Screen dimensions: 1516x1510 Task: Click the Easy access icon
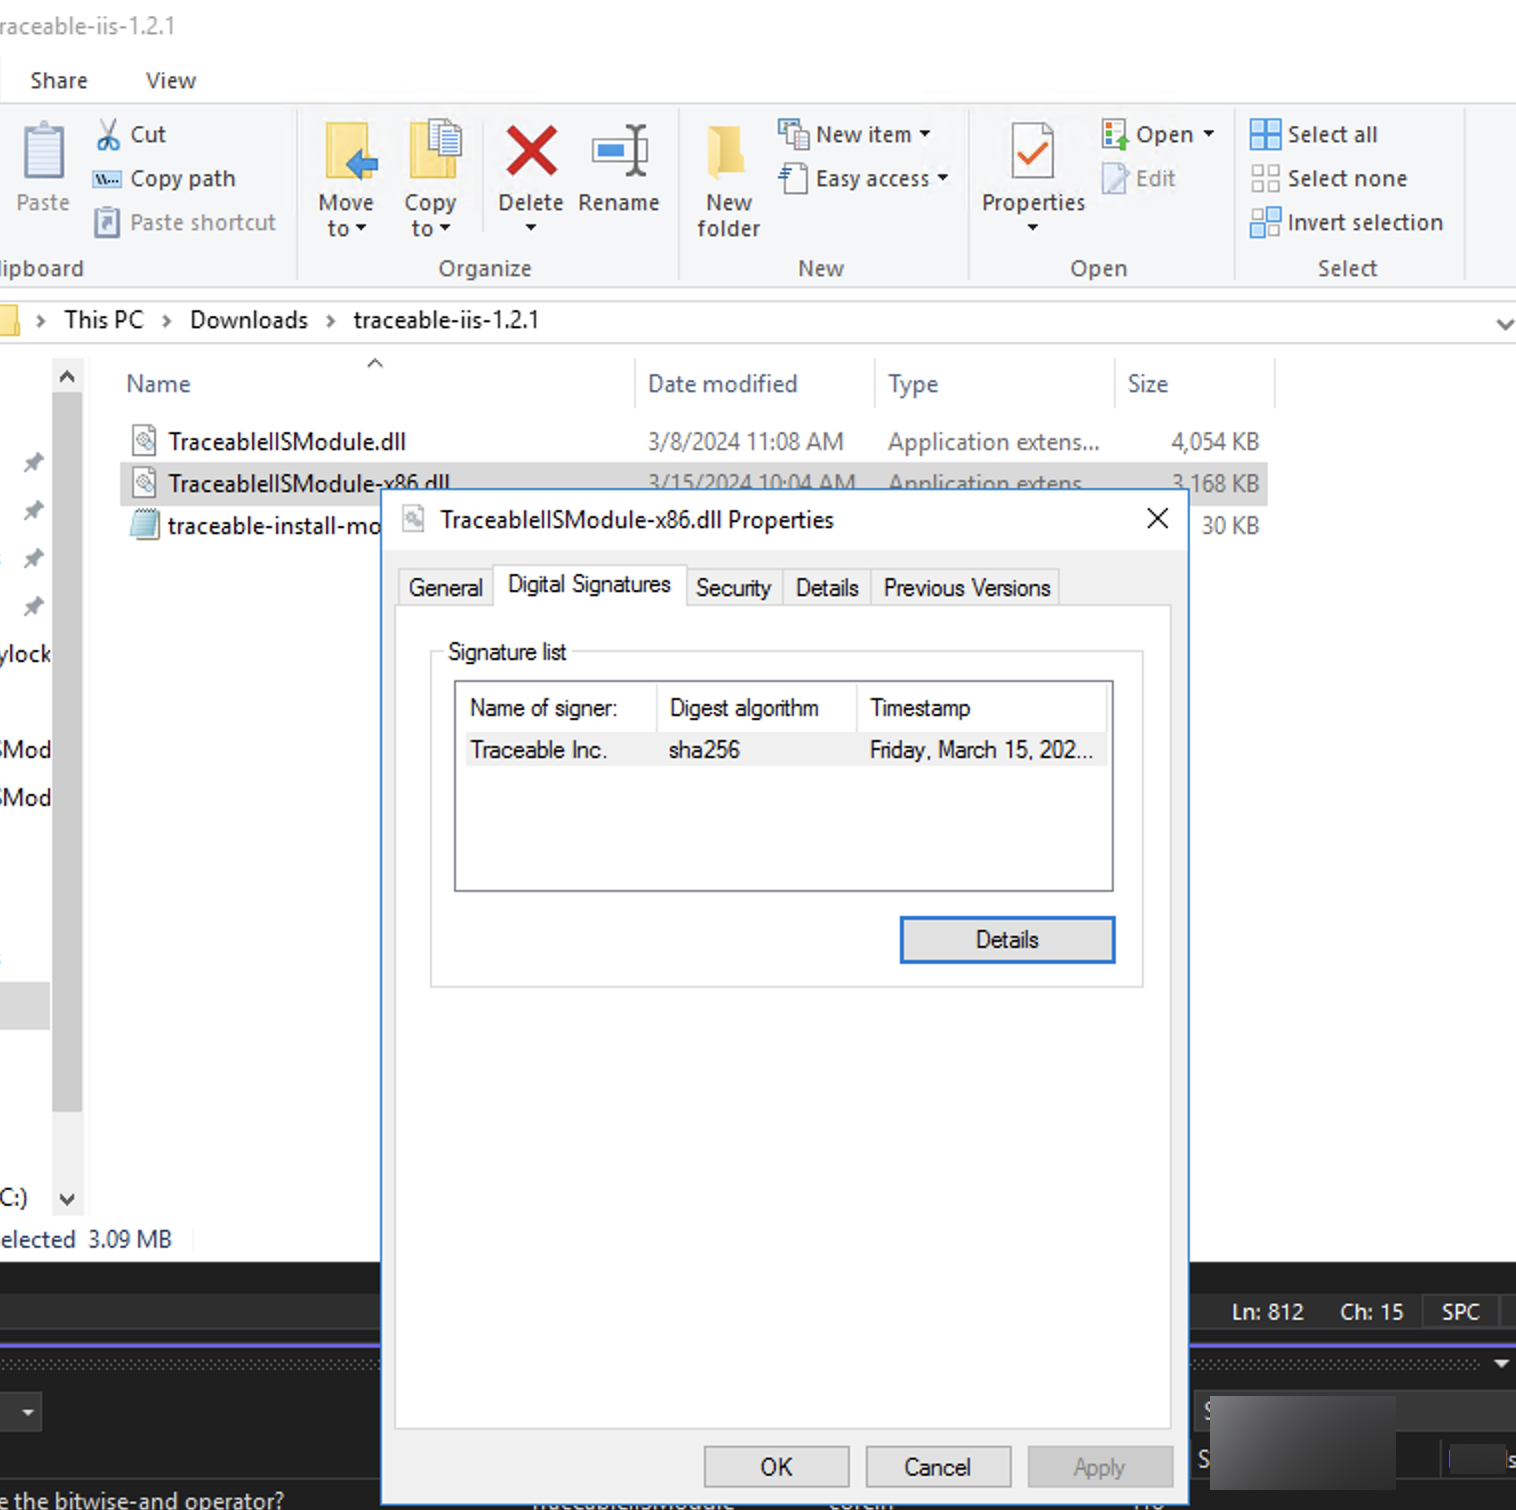click(793, 178)
